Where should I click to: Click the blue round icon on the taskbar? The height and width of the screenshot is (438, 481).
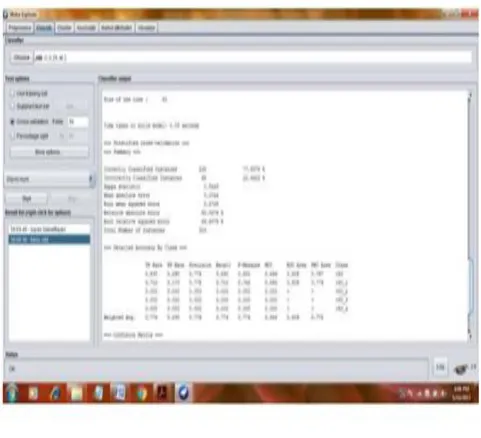[x=184, y=393]
